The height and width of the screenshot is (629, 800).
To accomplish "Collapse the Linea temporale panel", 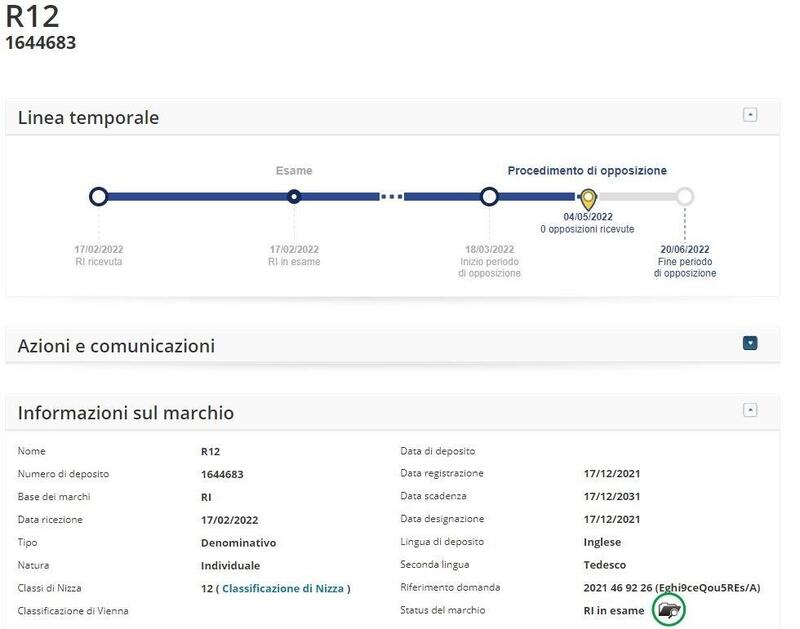I will click(x=750, y=115).
